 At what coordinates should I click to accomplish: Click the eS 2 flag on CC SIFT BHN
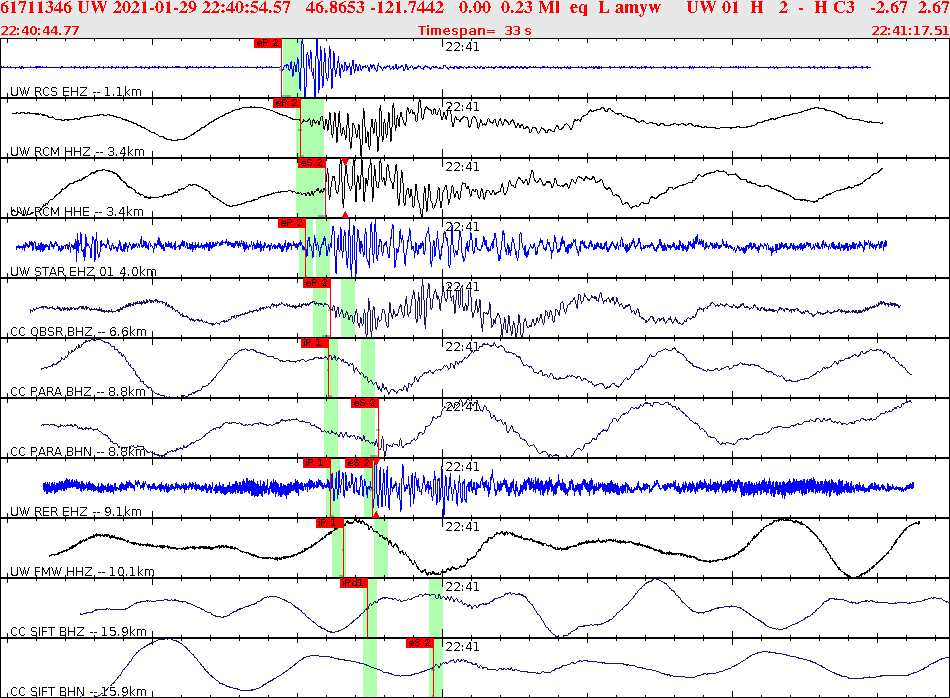418,645
